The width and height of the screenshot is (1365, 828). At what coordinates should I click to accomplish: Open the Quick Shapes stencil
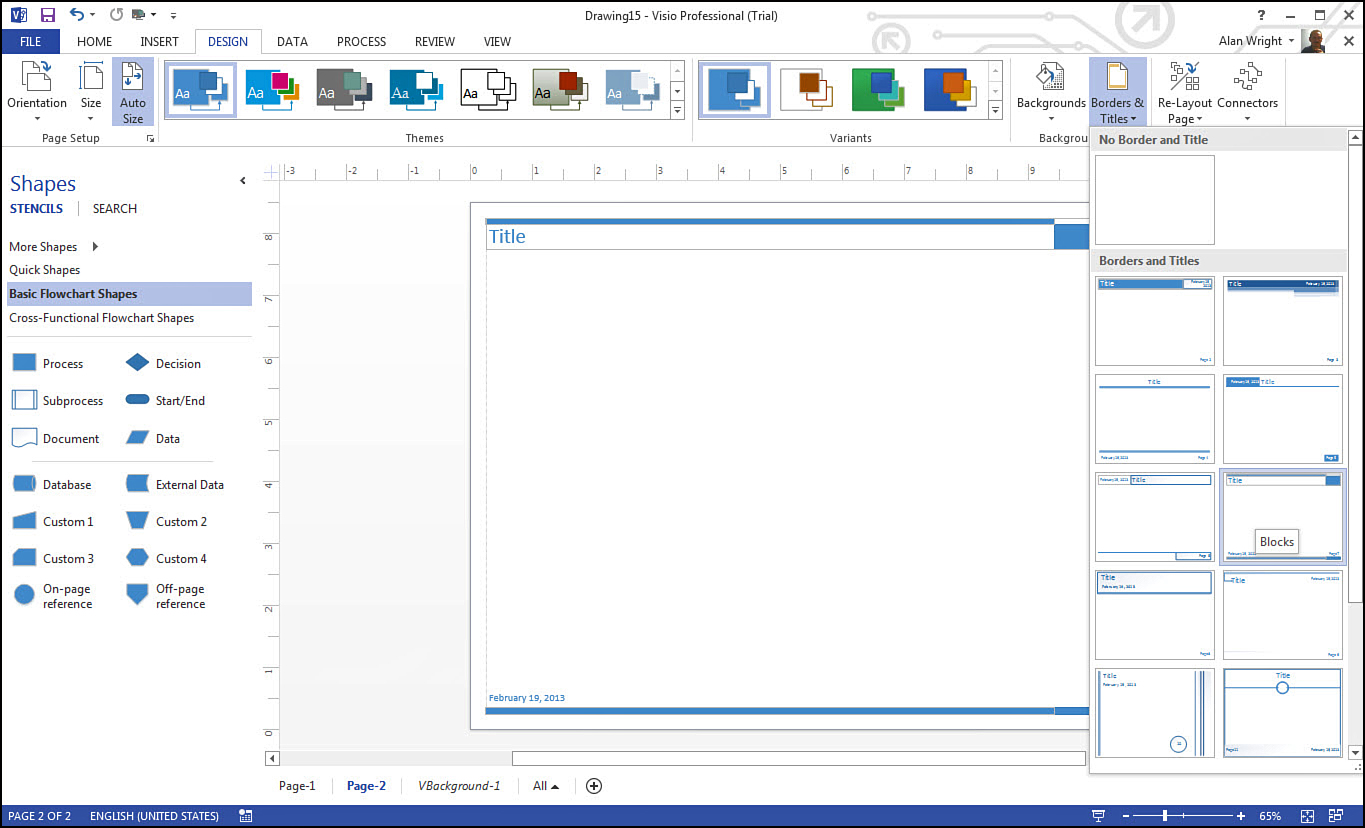pyautogui.click(x=45, y=270)
